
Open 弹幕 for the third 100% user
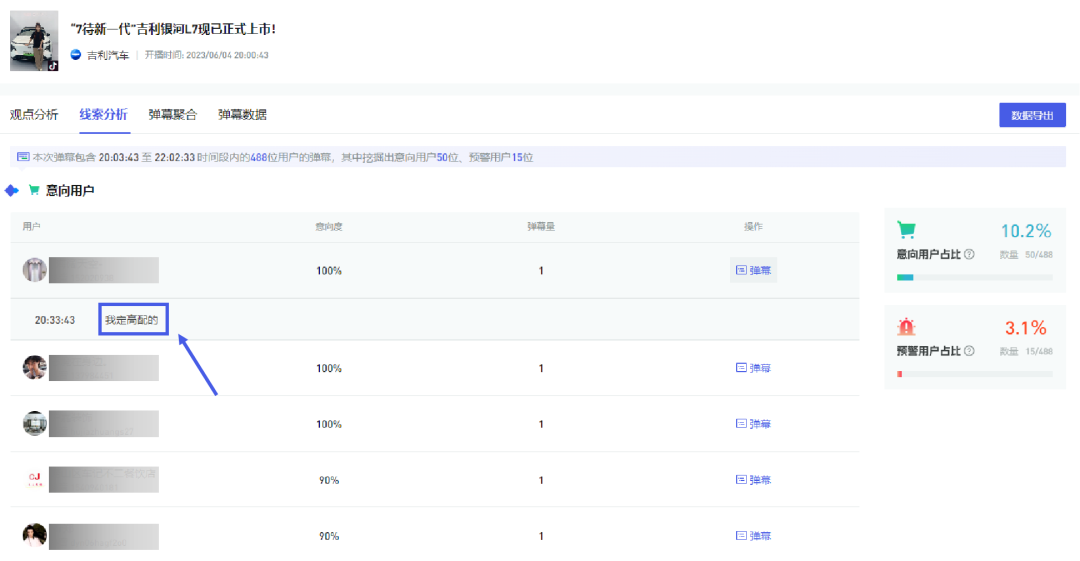(x=753, y=424)
